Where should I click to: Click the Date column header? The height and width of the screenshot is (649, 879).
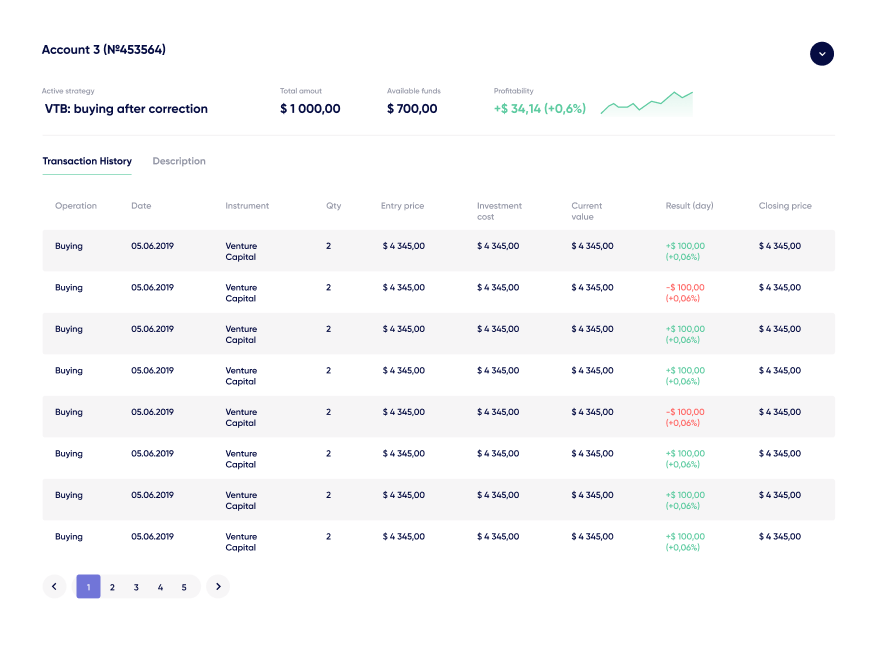click(141, 206)
